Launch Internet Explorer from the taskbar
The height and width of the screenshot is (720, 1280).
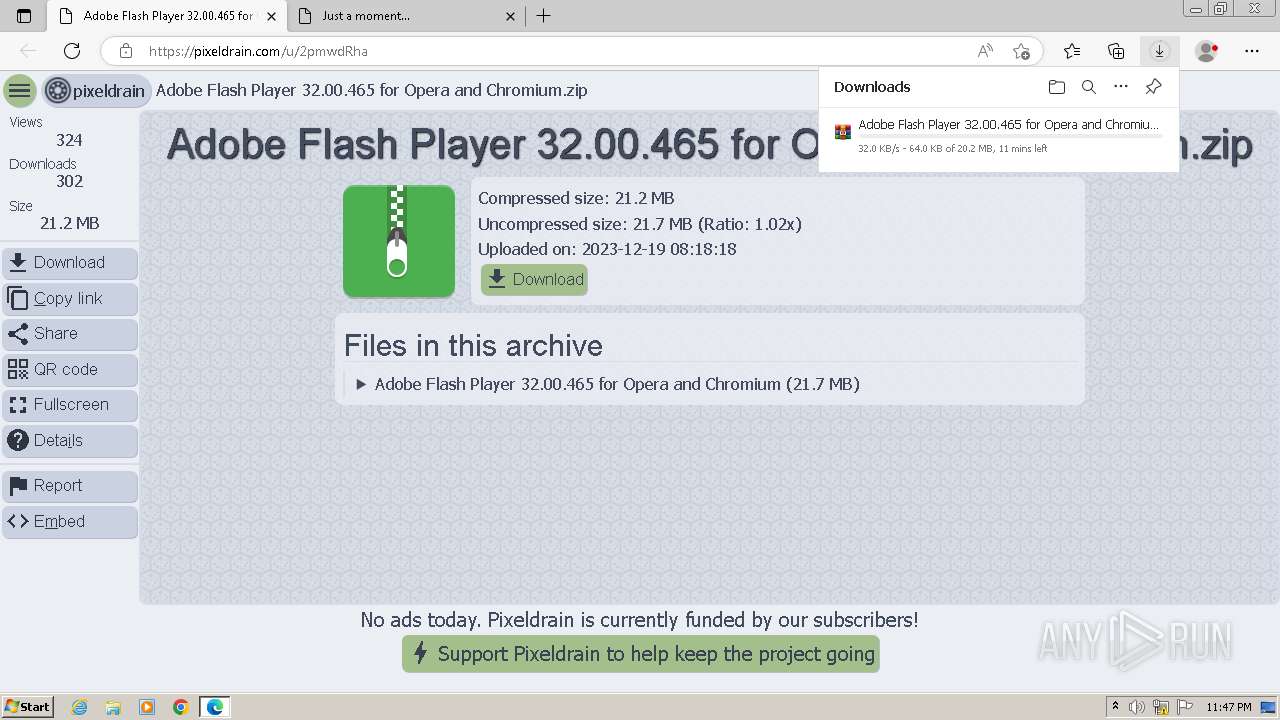click(80, 707)
